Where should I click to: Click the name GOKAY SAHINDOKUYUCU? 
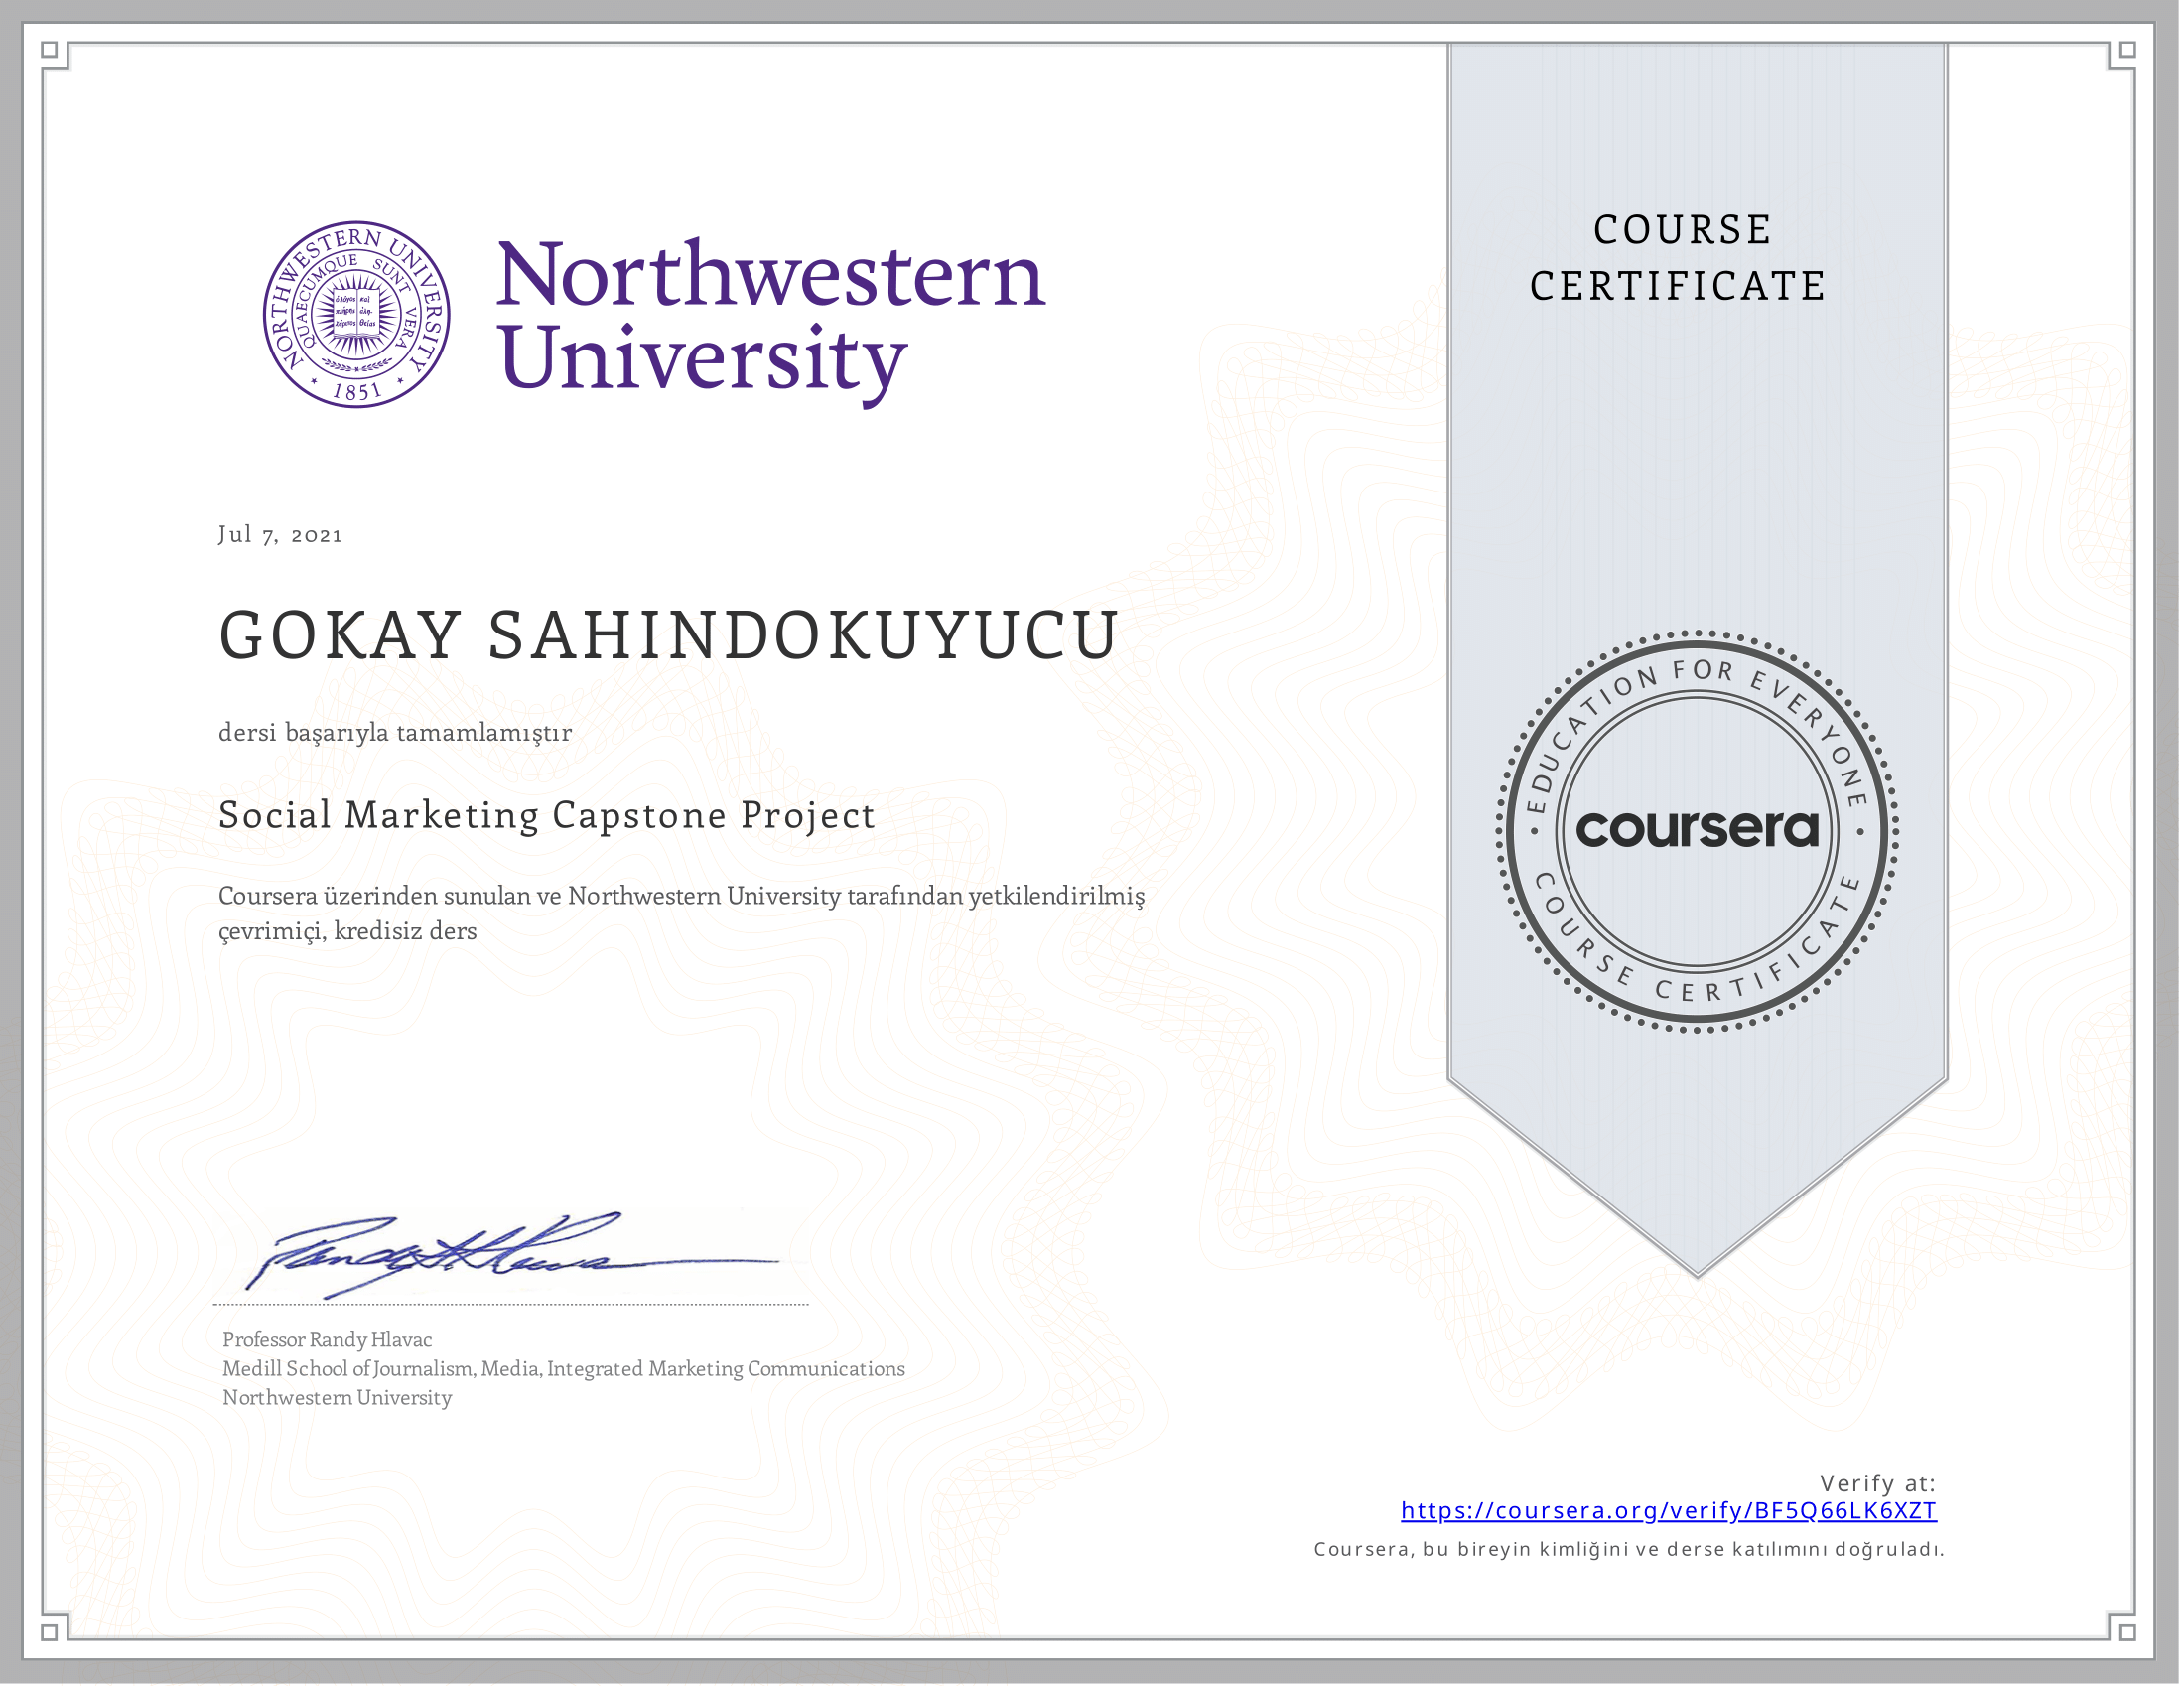(668, 636)
